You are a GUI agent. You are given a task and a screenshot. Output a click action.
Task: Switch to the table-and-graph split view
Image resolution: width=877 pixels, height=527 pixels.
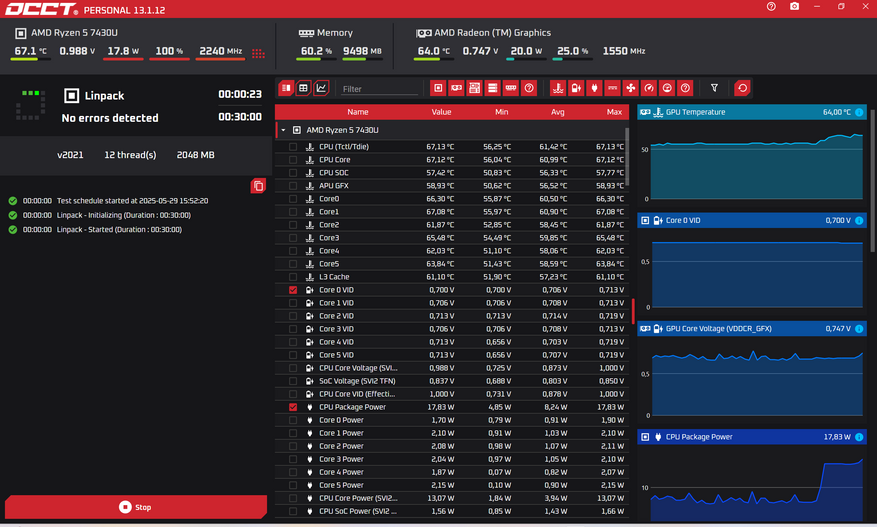point(286,88)
